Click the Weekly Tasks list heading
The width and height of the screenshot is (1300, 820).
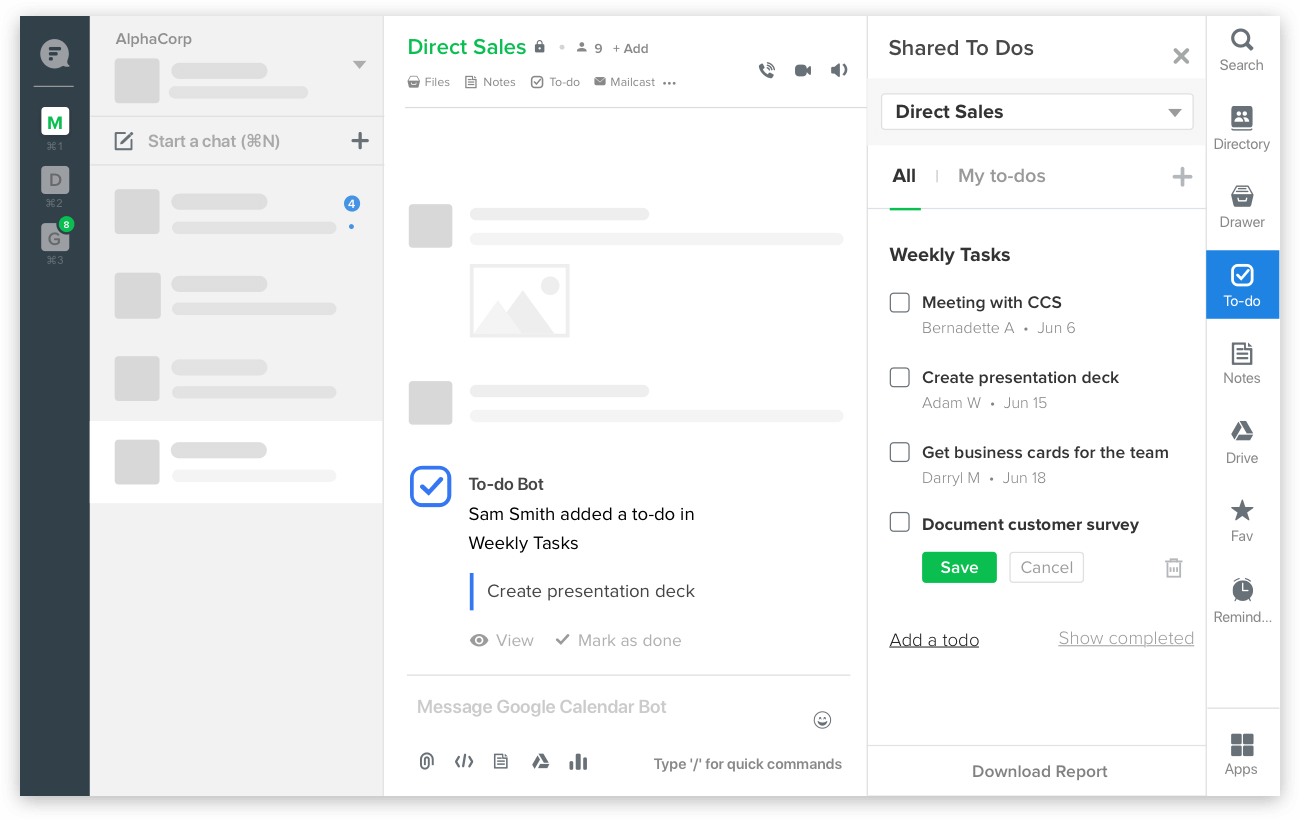click(x=950, y=255)
